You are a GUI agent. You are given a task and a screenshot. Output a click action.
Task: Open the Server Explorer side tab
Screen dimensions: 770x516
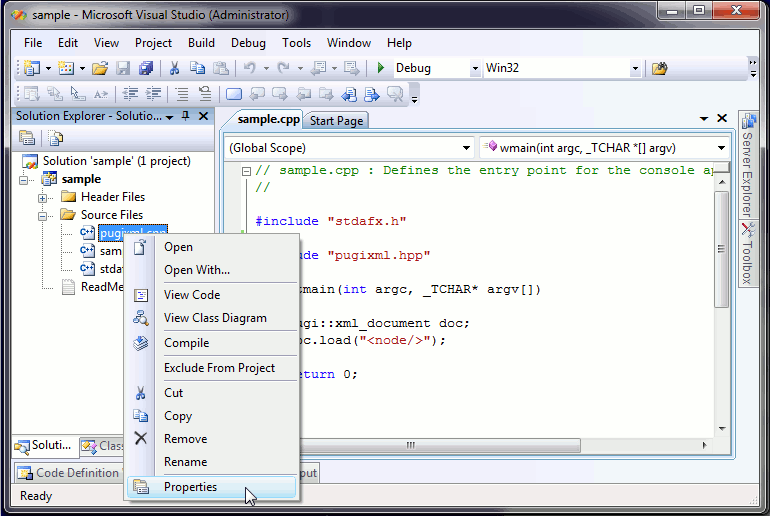pyautogui.click(x=746, y=165)
